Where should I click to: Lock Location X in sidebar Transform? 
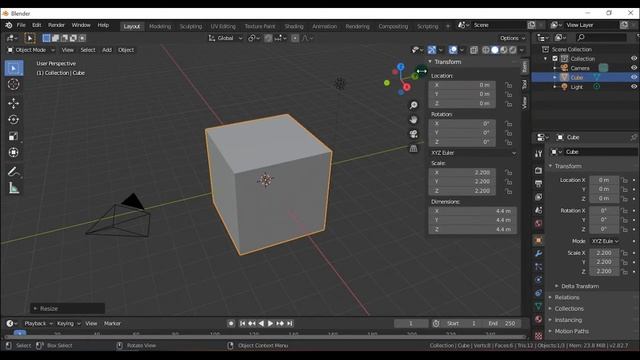pyautogui.click(x=508, y=85)
